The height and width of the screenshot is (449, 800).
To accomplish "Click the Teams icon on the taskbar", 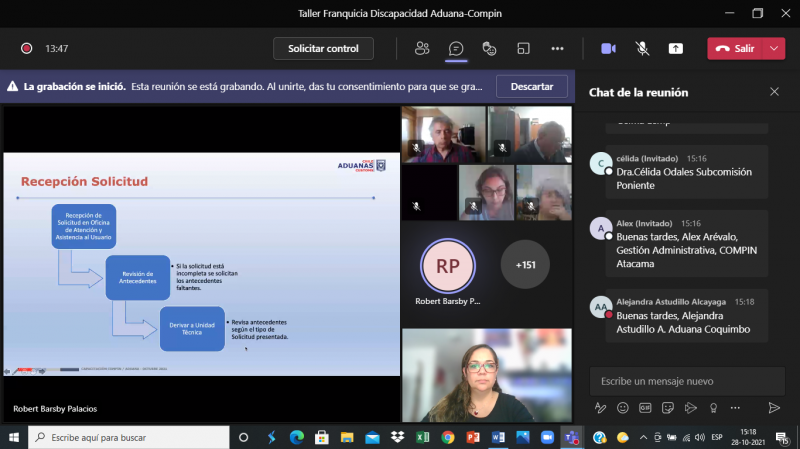I will point(572,437).
